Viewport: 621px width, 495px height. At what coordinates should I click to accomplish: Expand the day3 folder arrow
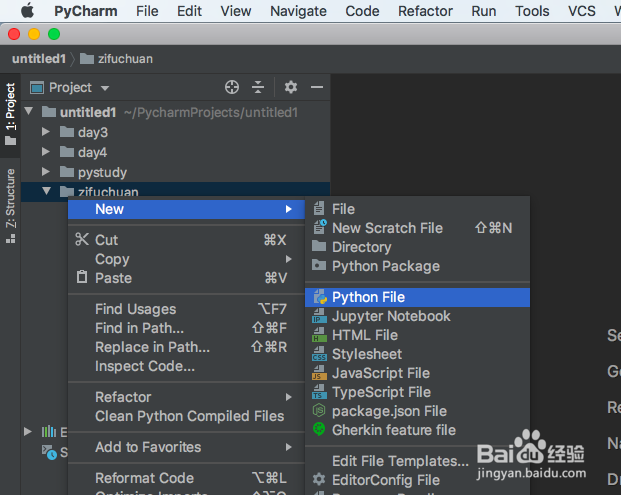point(46,131)
